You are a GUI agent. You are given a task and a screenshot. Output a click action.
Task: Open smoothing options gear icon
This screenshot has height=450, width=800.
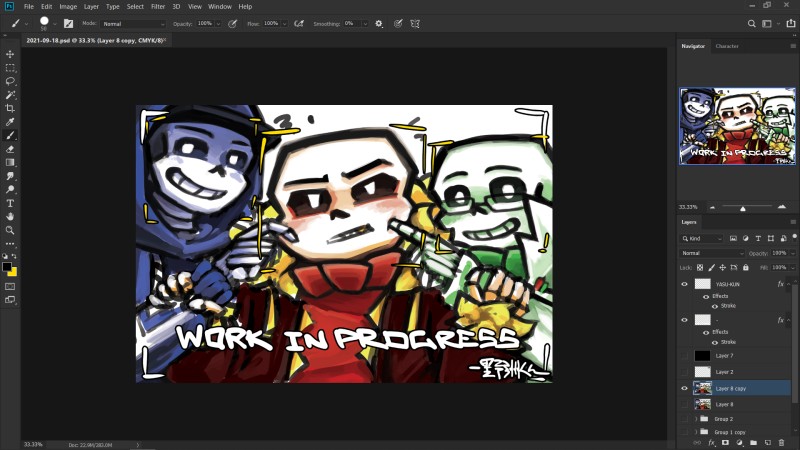click(x=379, y=23)
